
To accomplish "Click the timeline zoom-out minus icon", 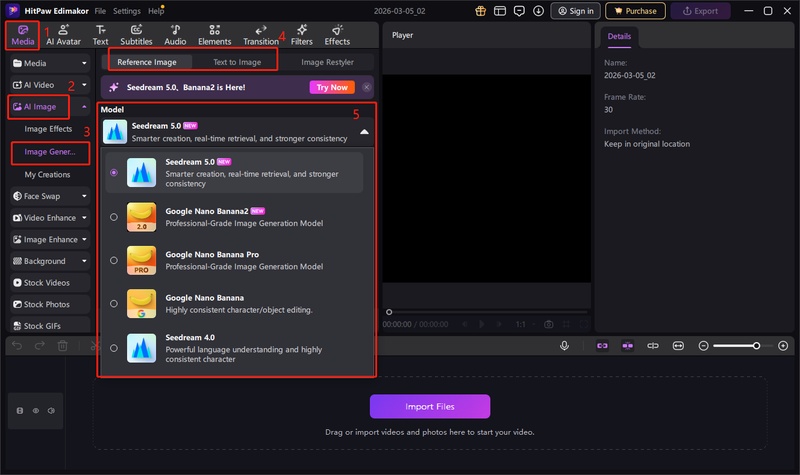I will point(703,345).
